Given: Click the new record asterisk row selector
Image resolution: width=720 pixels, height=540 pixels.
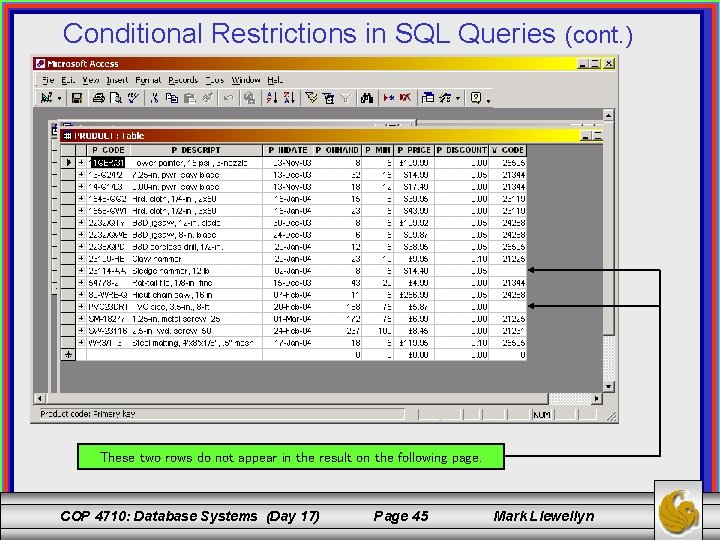Looking at the screenshot, I should coord(68,354).
